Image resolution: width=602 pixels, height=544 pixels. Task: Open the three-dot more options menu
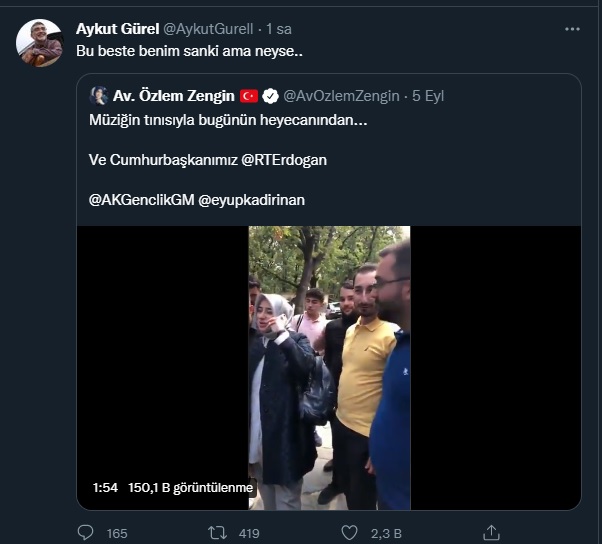(x=572, y=29)
